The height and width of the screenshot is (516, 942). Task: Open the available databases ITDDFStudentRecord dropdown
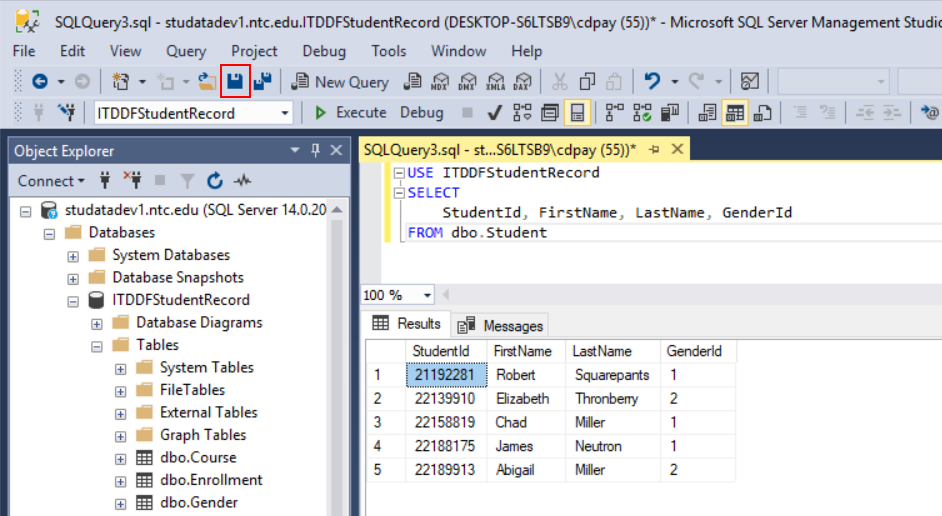click(x=284, y=113)
